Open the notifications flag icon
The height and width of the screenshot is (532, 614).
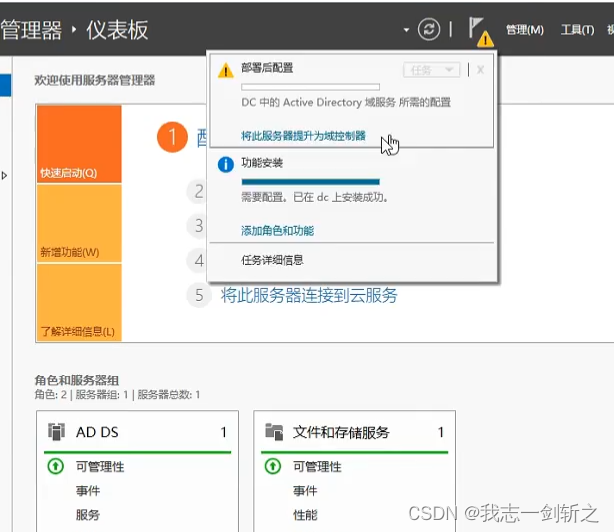point(481,31)
